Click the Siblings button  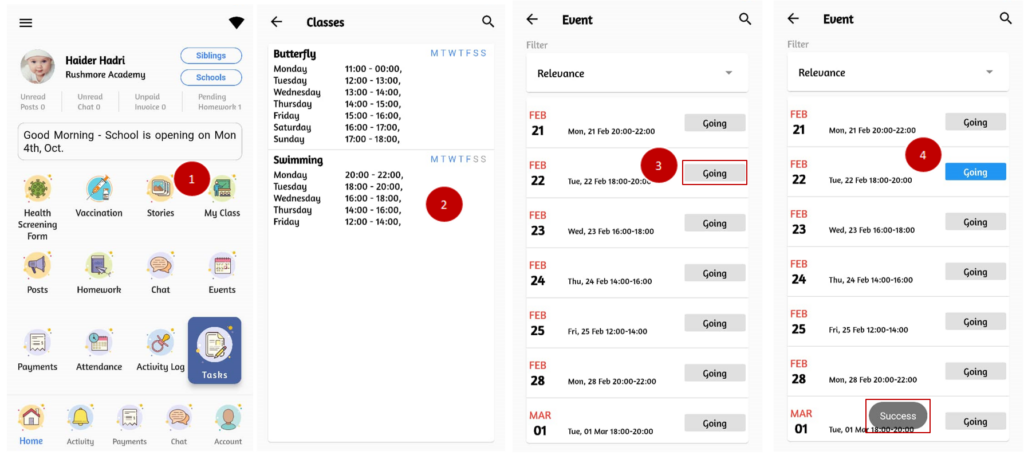click(x=211, y=55)
